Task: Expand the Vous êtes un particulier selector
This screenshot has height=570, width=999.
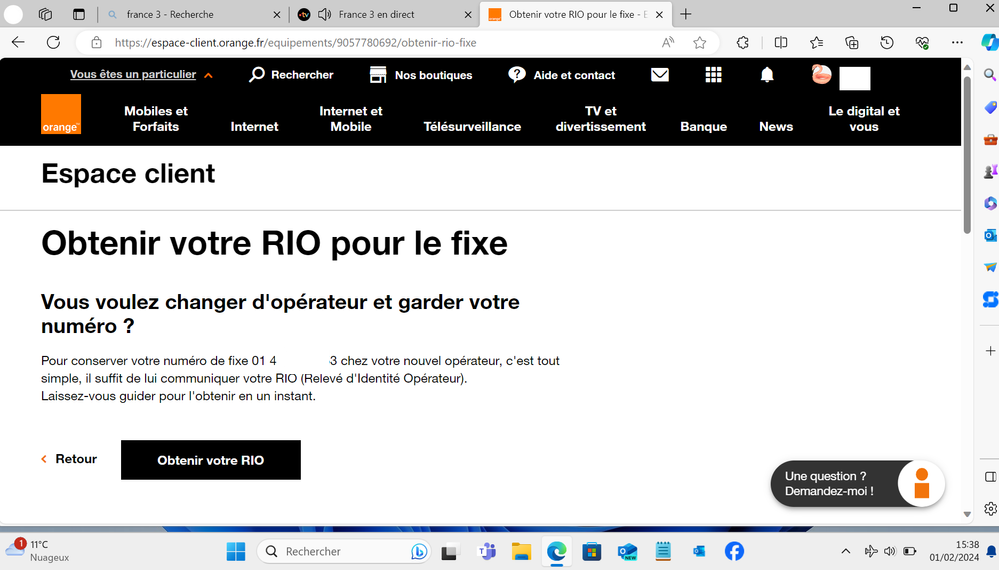Action: (x=141, y=75)
